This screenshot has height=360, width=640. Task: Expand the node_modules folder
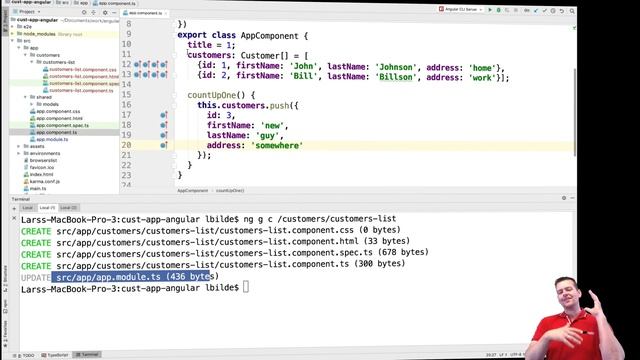pyautogui.click(x=13, y=34)
